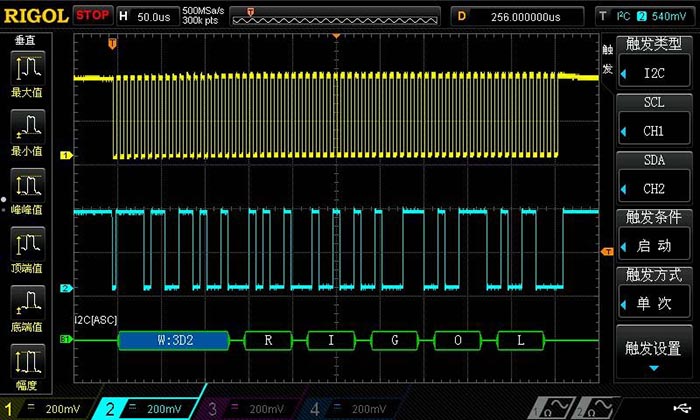Select the 最小值 (minimum) measurement icon
Viewport: 700px width, 420px height.
tap(26, 127)
